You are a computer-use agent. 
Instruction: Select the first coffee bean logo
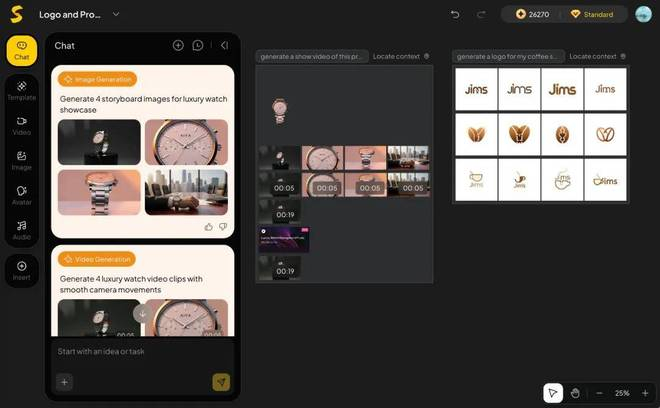tap(476, 135)
